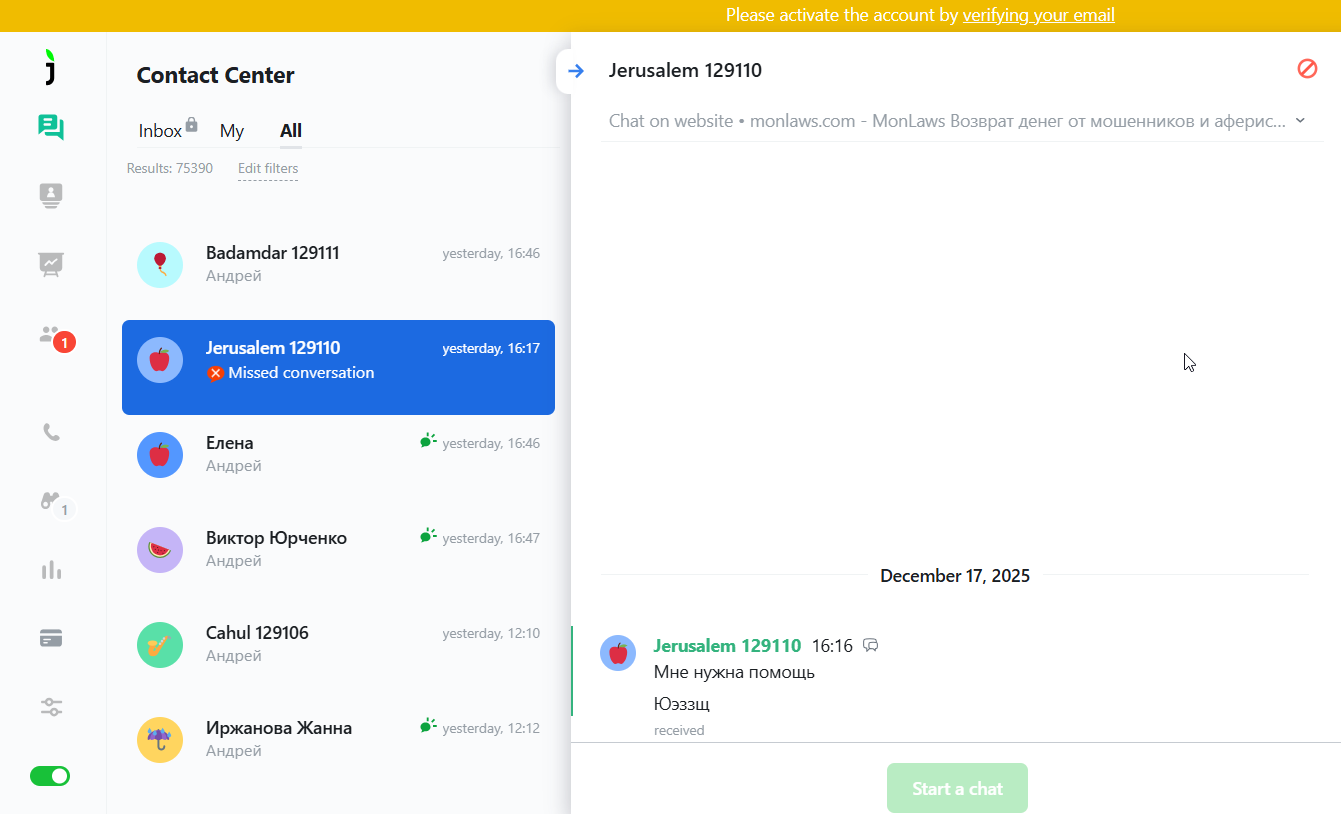Click the balloon avatar of Badamdar 129111
Viewport: 1341px width, 814px height.
pyautogui.click(x=160, y=265)
